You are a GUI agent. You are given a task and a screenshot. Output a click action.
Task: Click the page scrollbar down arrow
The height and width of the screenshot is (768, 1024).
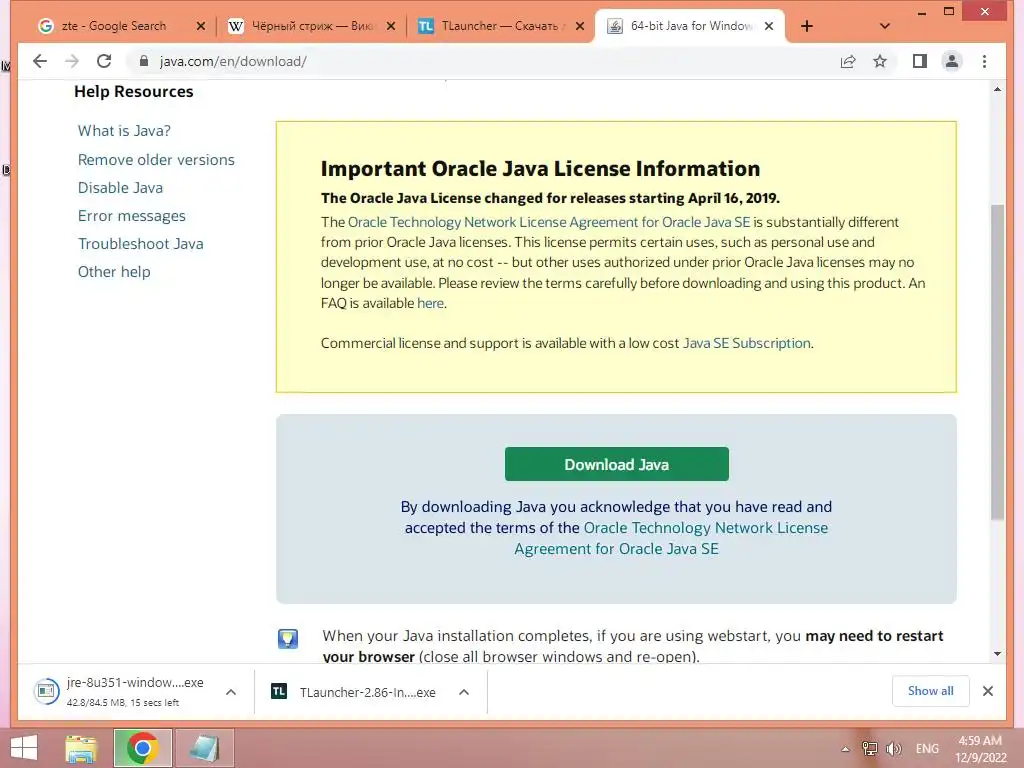[x=997, y=654]
